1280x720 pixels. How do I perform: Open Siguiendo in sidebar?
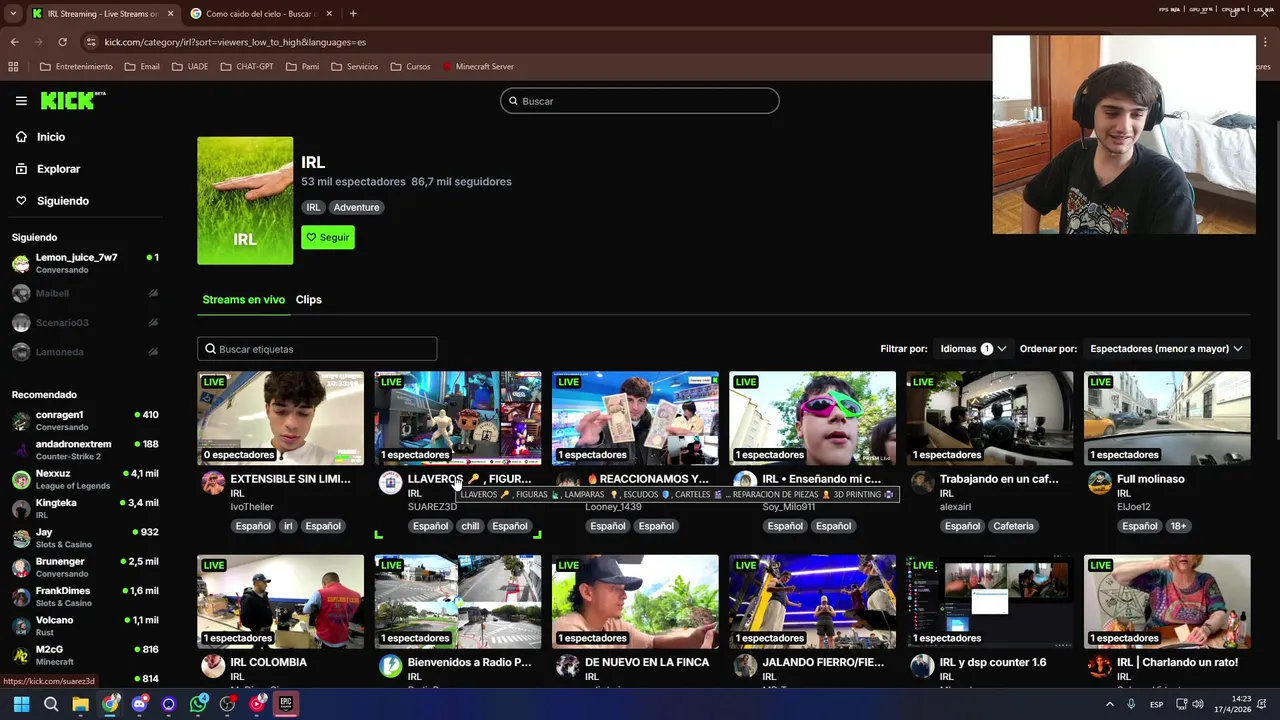pos(62,201)
